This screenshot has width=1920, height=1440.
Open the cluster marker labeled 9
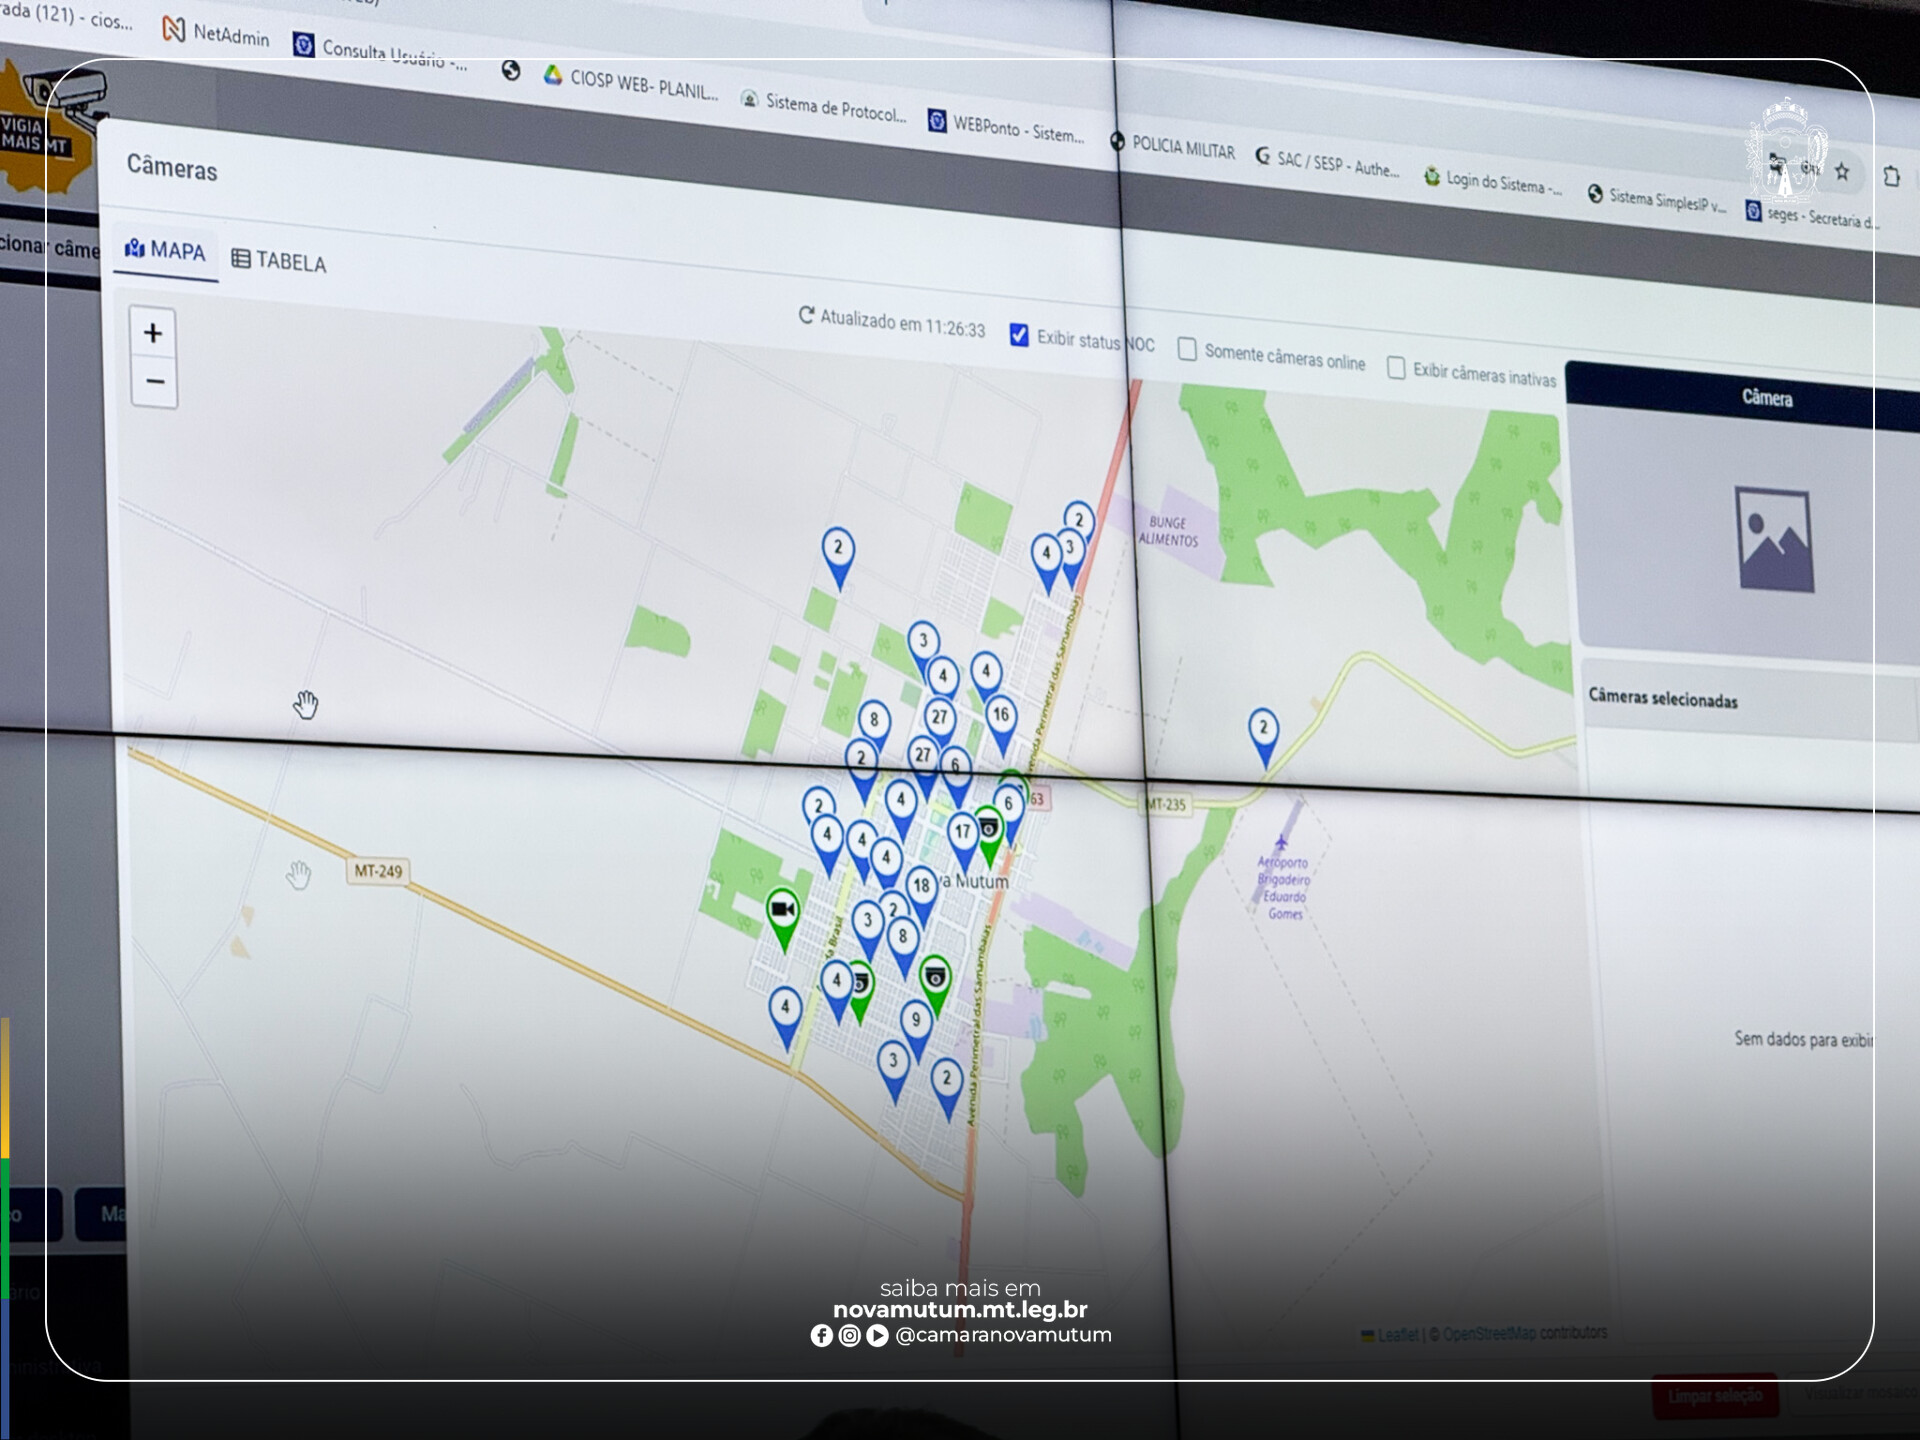pyautogui.click(x=916, y=1022)
